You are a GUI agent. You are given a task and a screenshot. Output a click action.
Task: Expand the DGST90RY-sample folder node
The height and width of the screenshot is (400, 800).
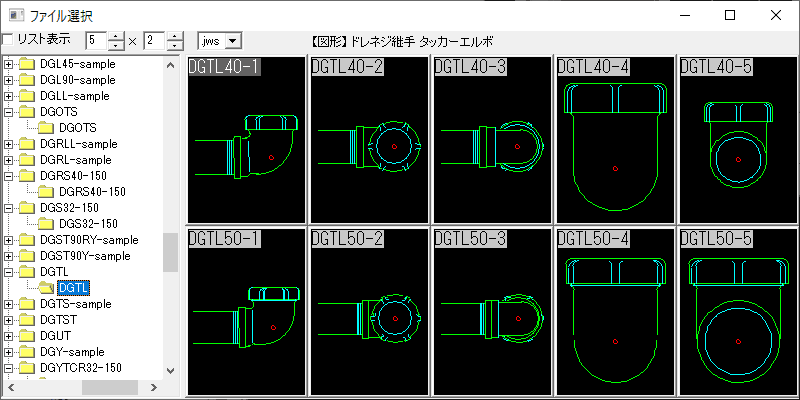coord(9,240)
